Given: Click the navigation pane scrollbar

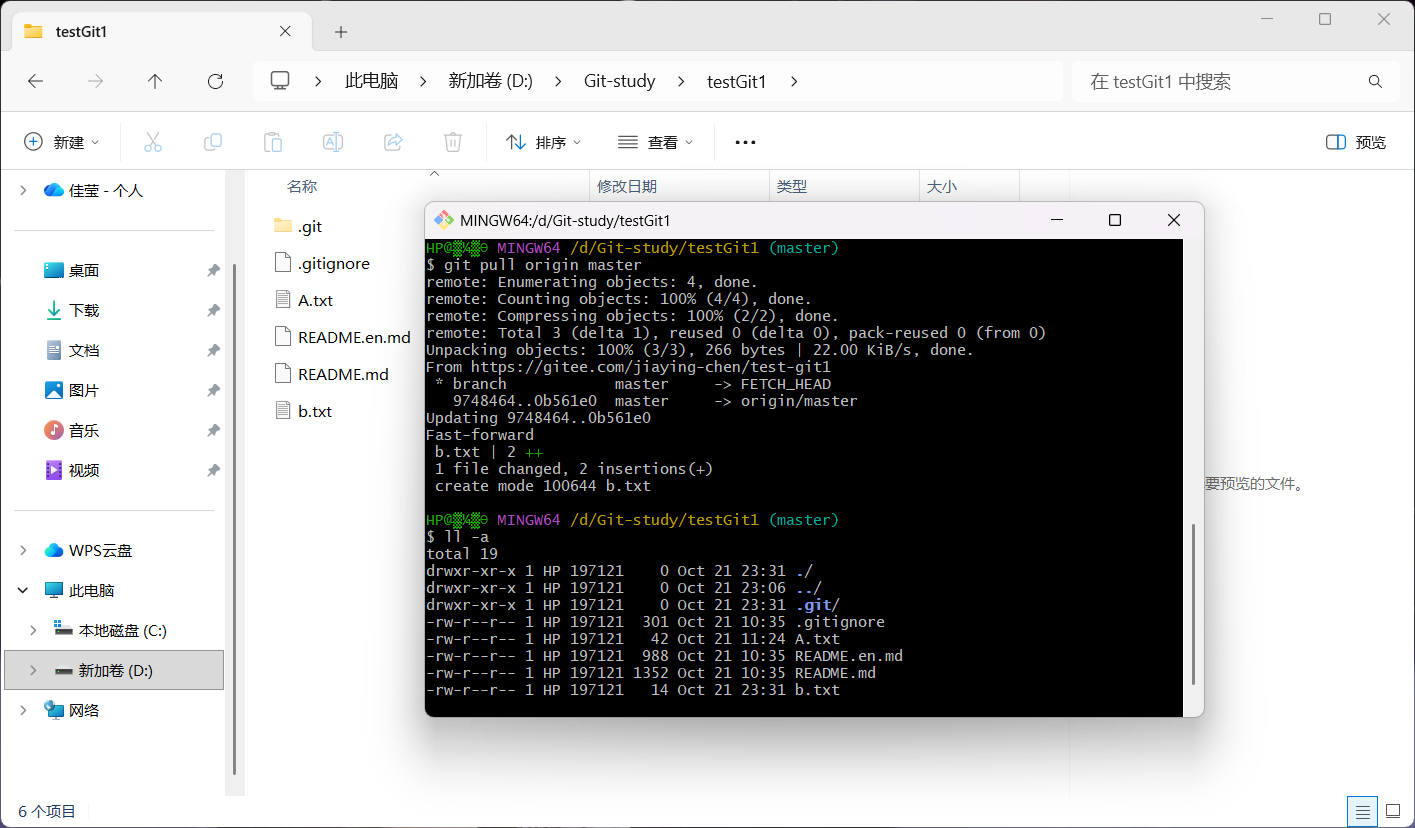Looking at the screenshot, I should [234, 520].
